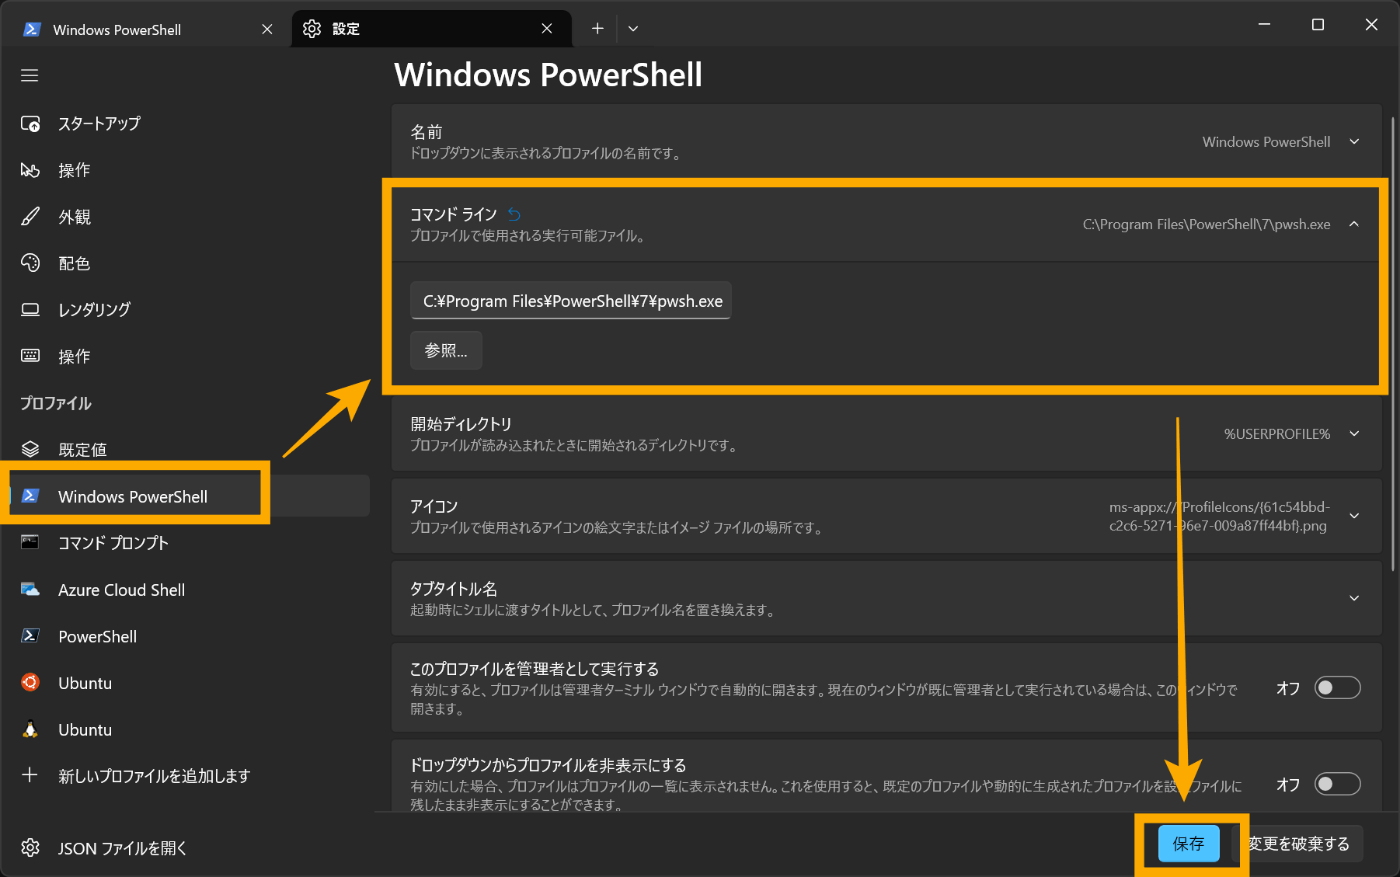This screenshot has height=877, width=1400.
Task: Open a new tab with plus button
Action: [597, 29]
